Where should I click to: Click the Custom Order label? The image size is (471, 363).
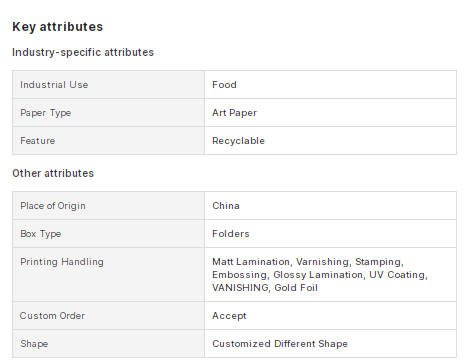point(52,316)
